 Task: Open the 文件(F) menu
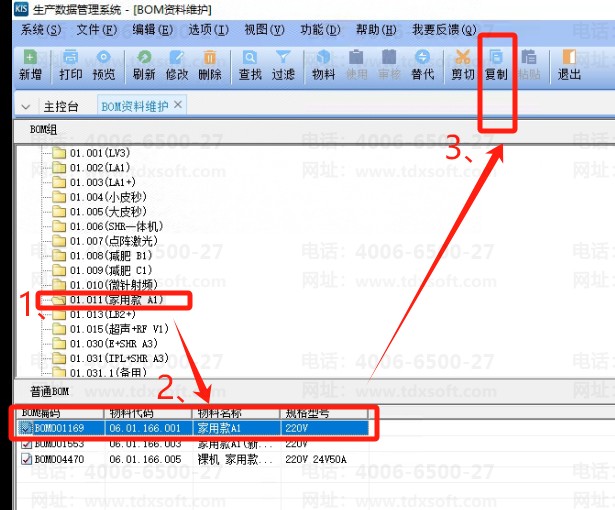tap(96, 30)
